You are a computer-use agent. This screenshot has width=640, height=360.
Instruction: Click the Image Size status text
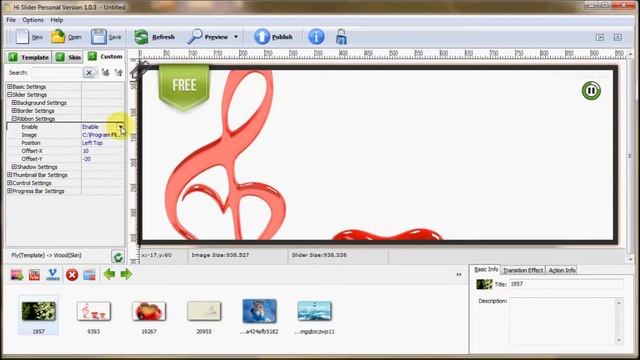click(x=220, y=255)
